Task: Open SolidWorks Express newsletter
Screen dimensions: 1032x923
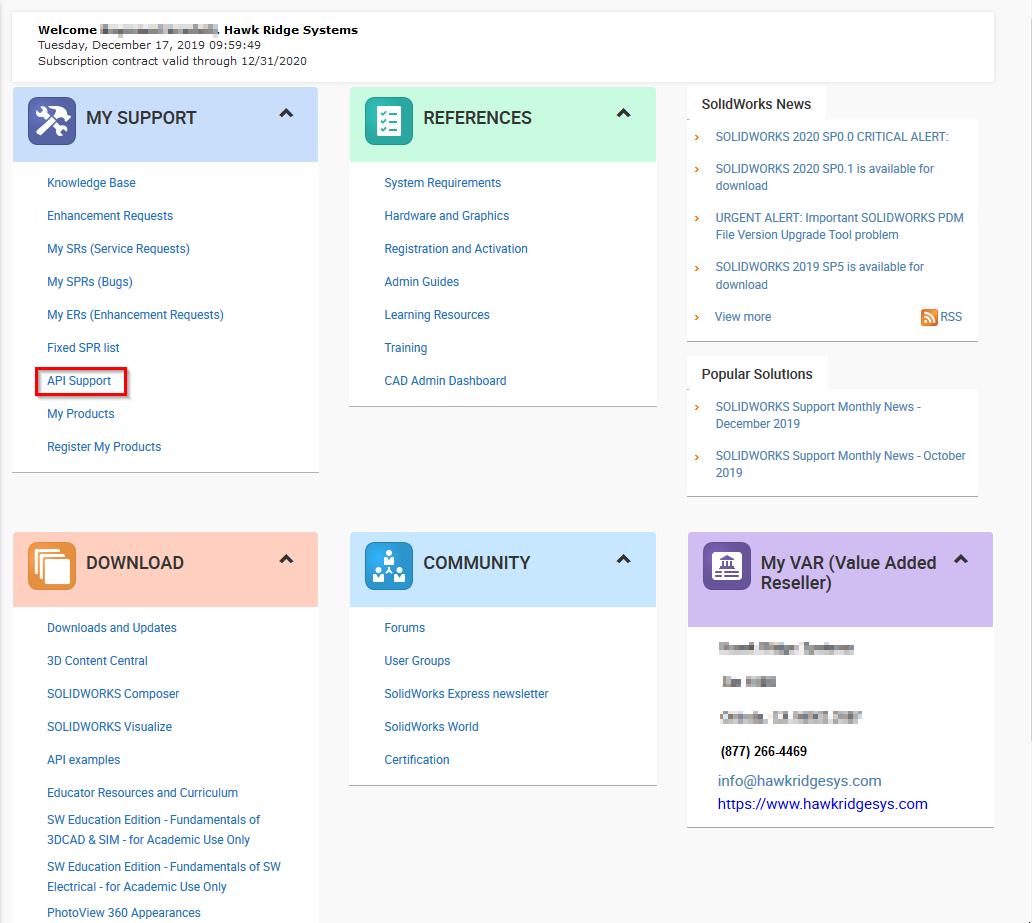Action: click(x=466, y=694)
